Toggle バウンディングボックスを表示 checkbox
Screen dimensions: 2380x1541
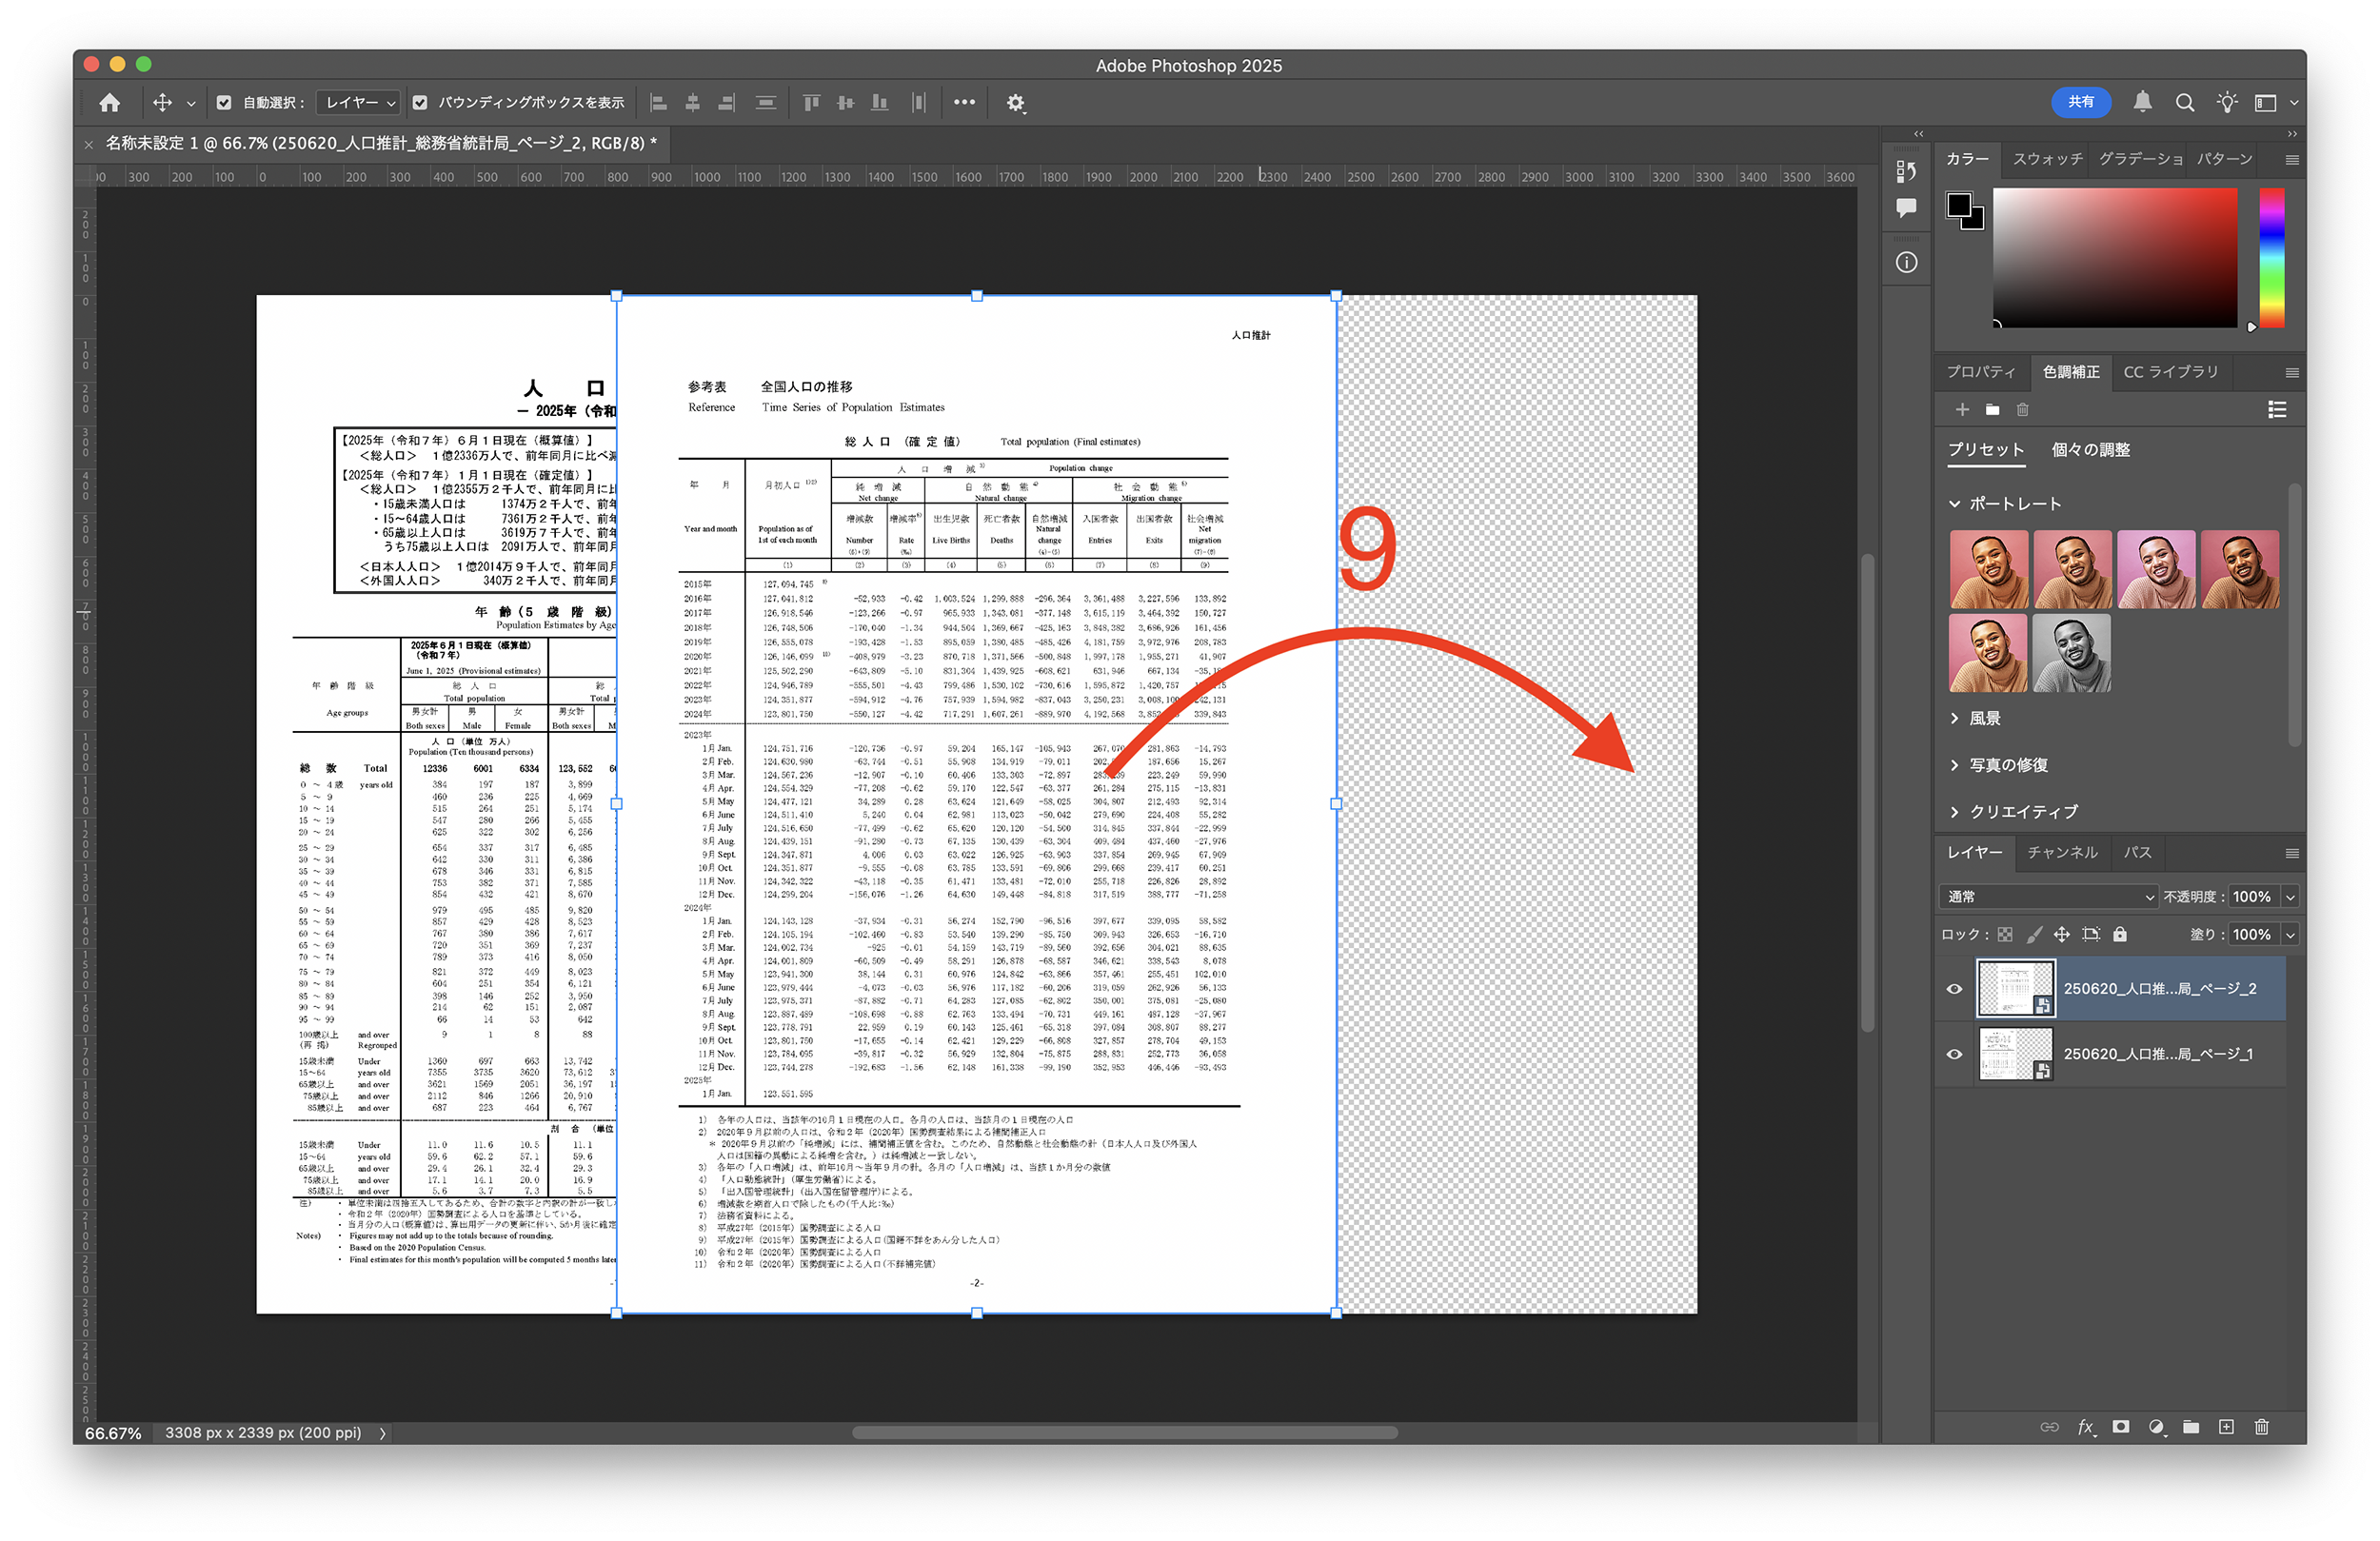[x=420, y=102]
